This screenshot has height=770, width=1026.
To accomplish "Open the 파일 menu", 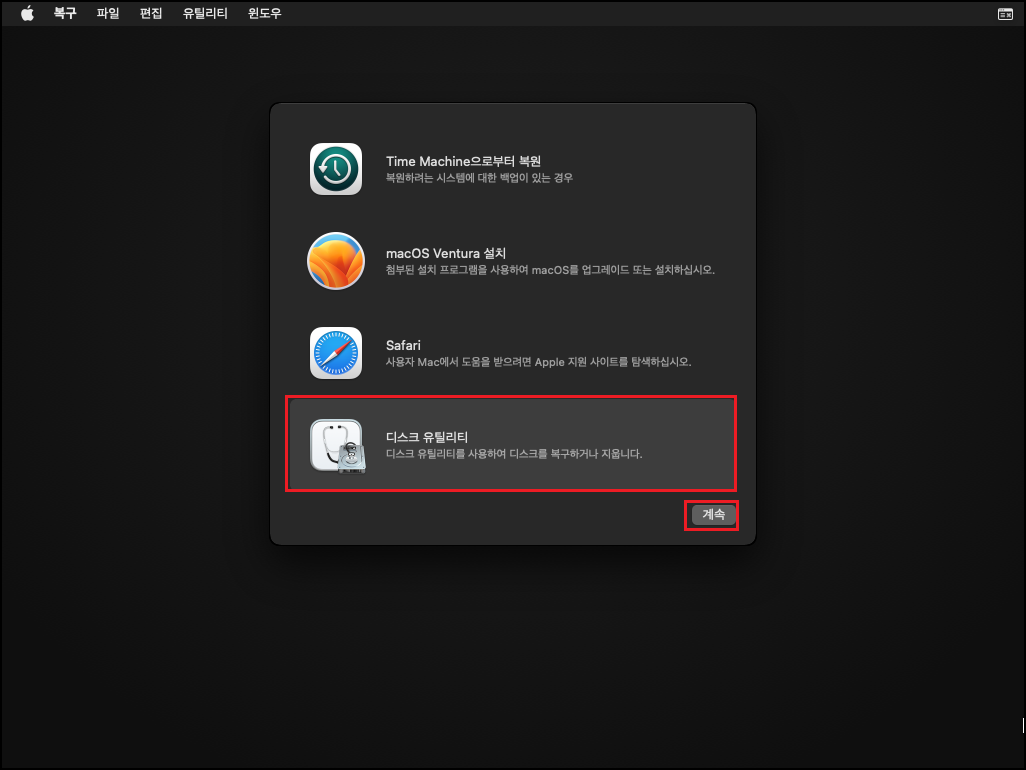I will tap(108, 13).
